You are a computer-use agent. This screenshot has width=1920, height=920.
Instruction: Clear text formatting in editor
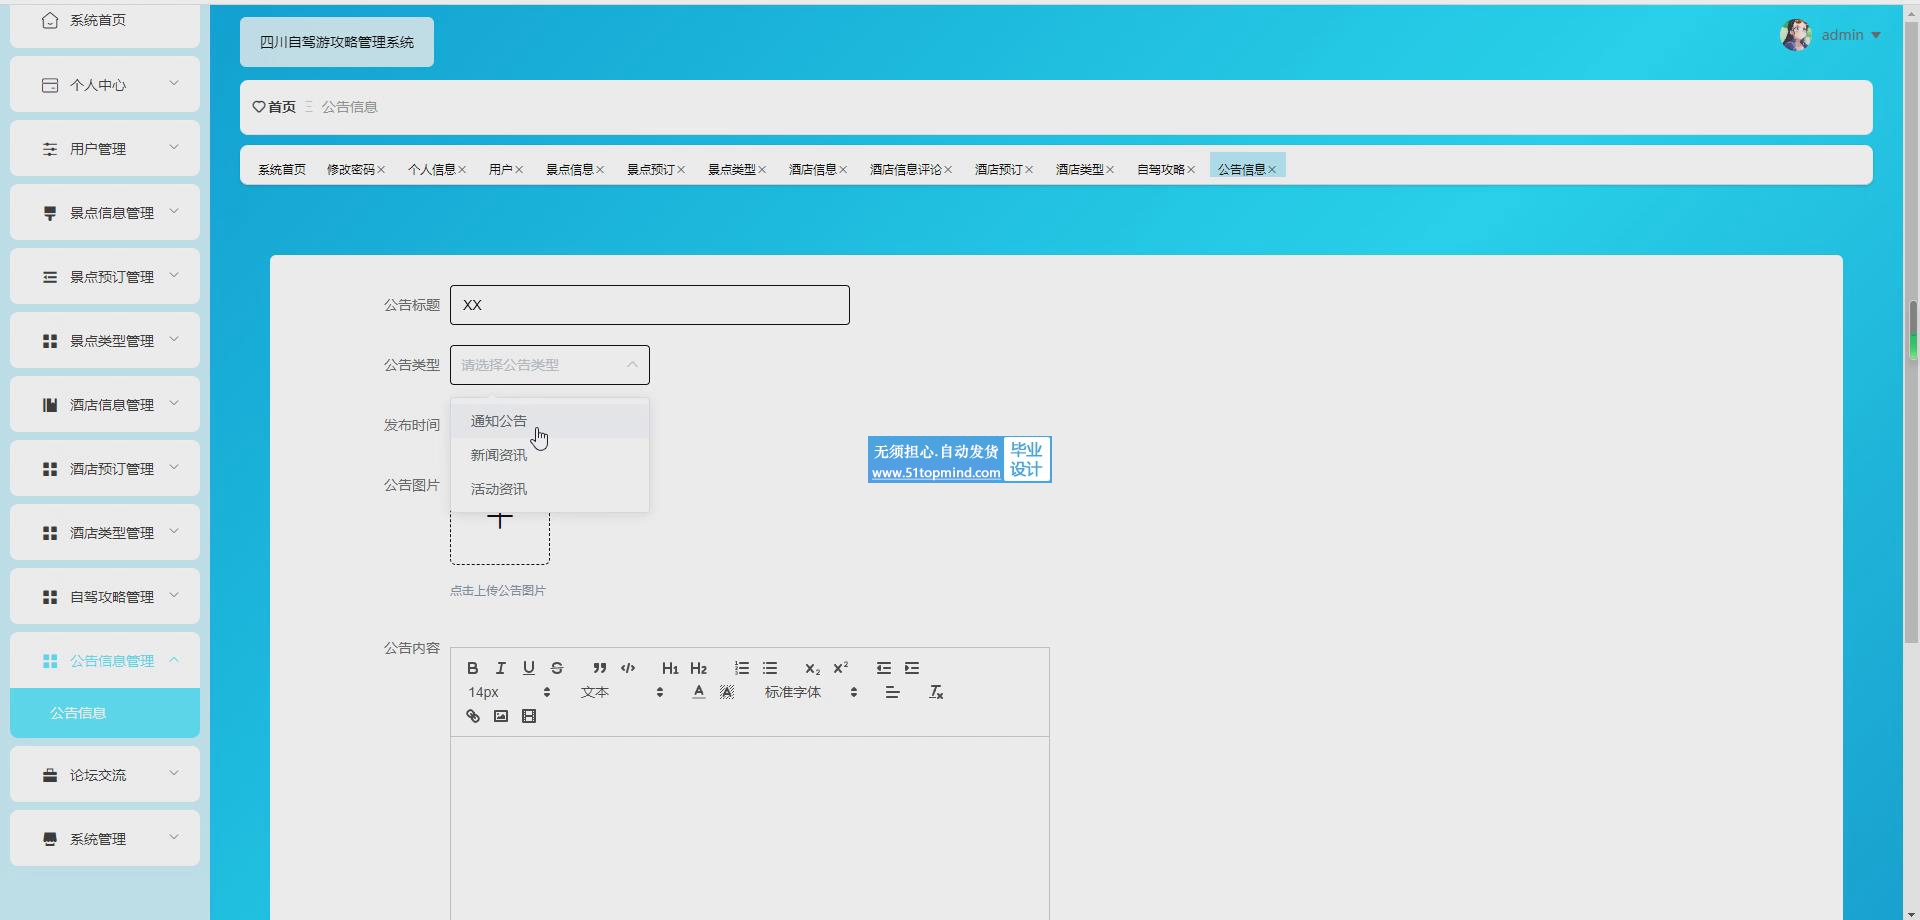(936, 692)
